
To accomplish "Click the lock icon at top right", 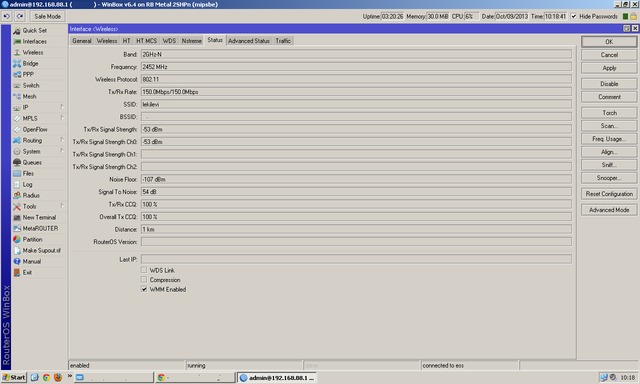I will pos(633,16).
